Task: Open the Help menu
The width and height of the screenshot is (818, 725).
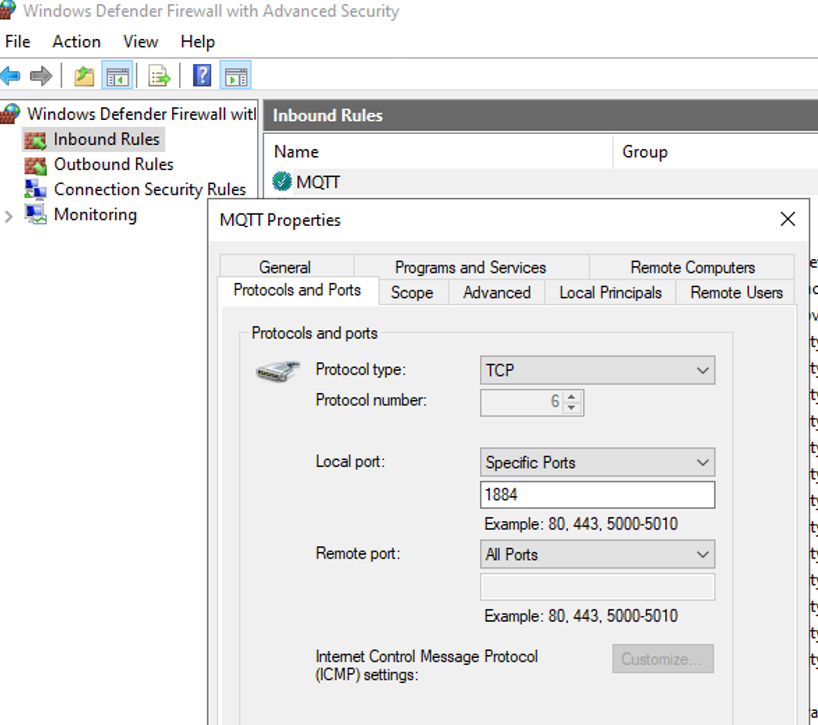Action: click(x=198, y=42)
